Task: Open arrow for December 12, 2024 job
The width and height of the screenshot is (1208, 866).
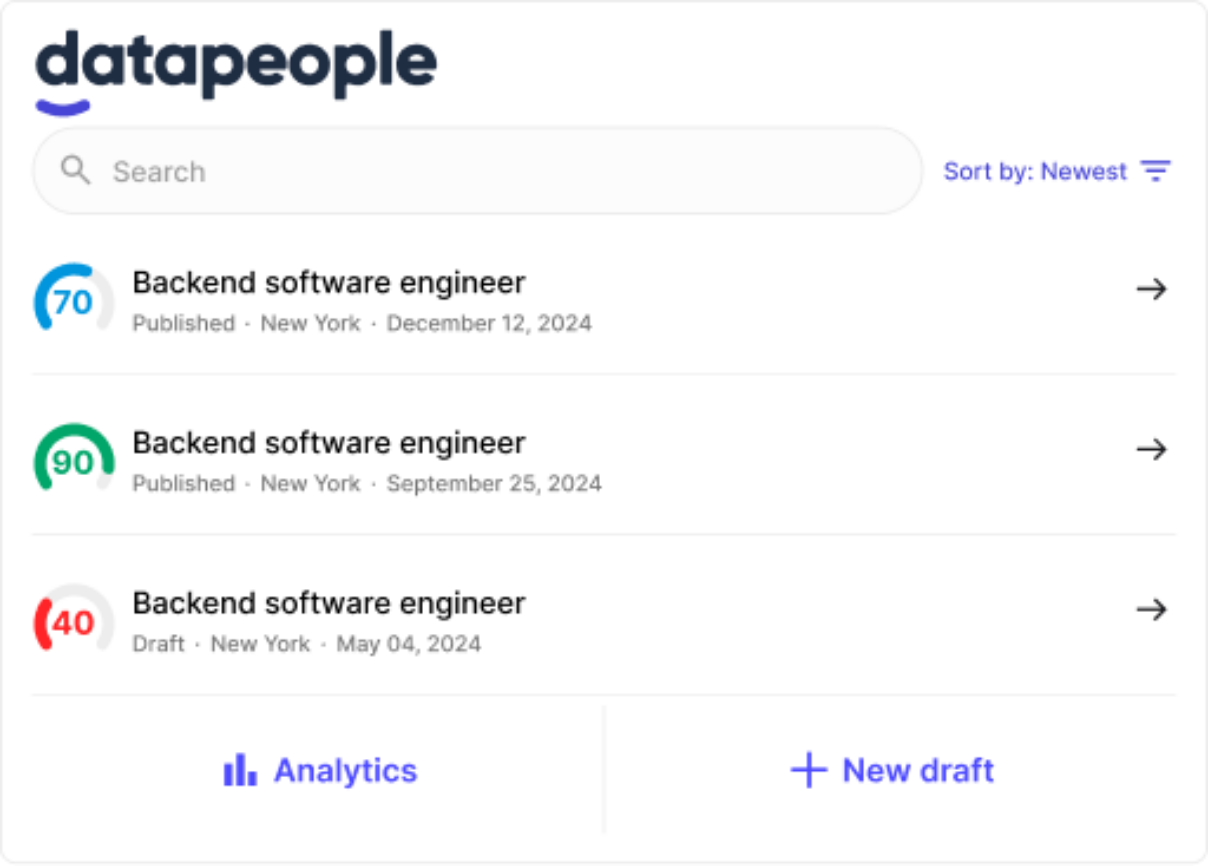Action: click(x=1152, y=289)
